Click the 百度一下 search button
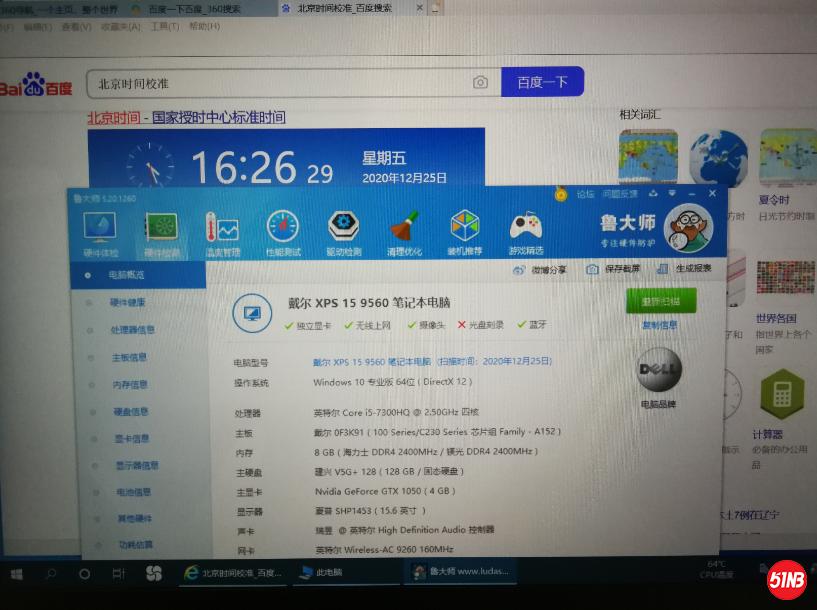817x610 pixels. point(542,82)
